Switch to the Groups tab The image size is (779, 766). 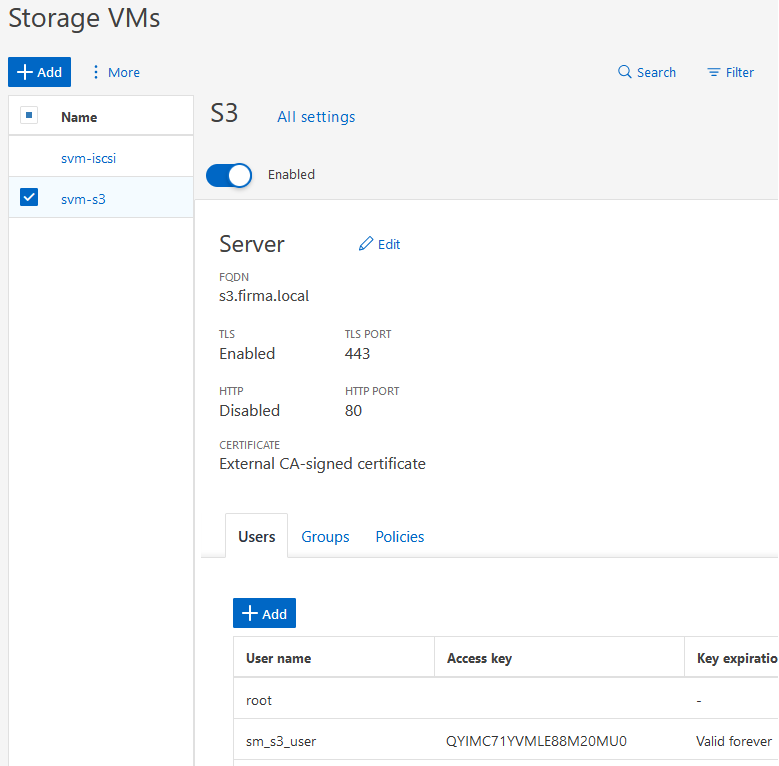325,536
